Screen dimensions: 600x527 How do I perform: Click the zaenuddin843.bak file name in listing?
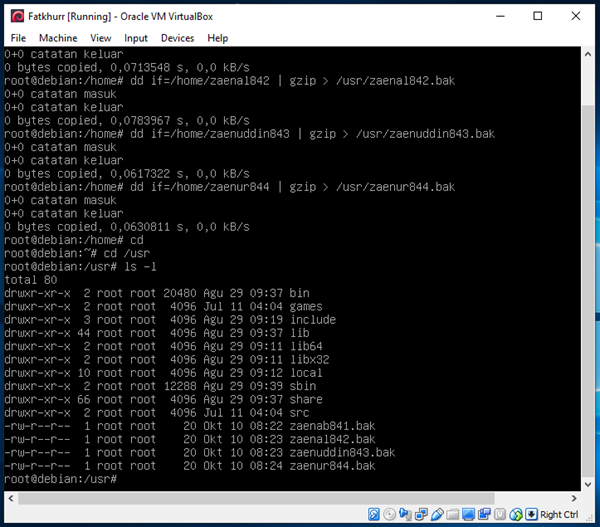(342, 453)
